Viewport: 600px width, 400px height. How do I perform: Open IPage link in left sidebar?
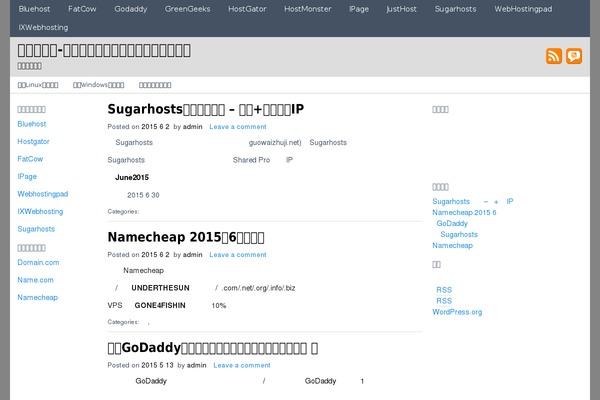(x=27, y=176)
